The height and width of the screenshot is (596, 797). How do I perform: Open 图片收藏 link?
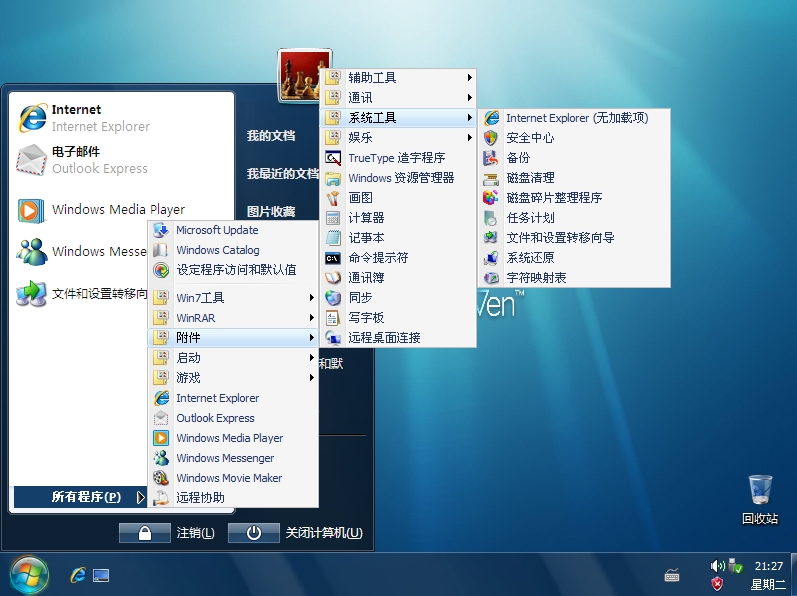tap(271, 211)
